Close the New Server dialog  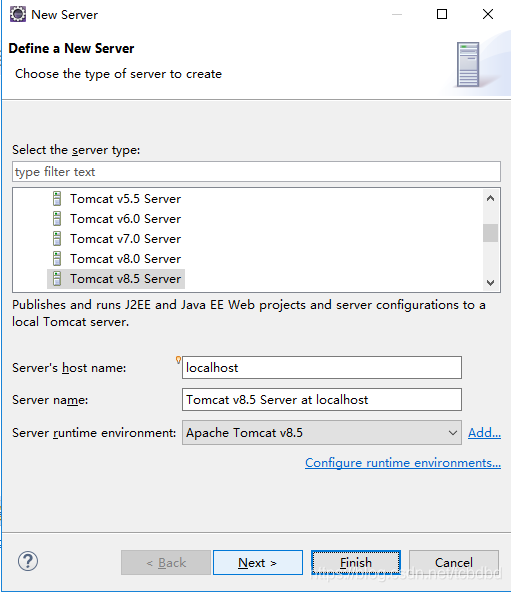pos(488,14)
